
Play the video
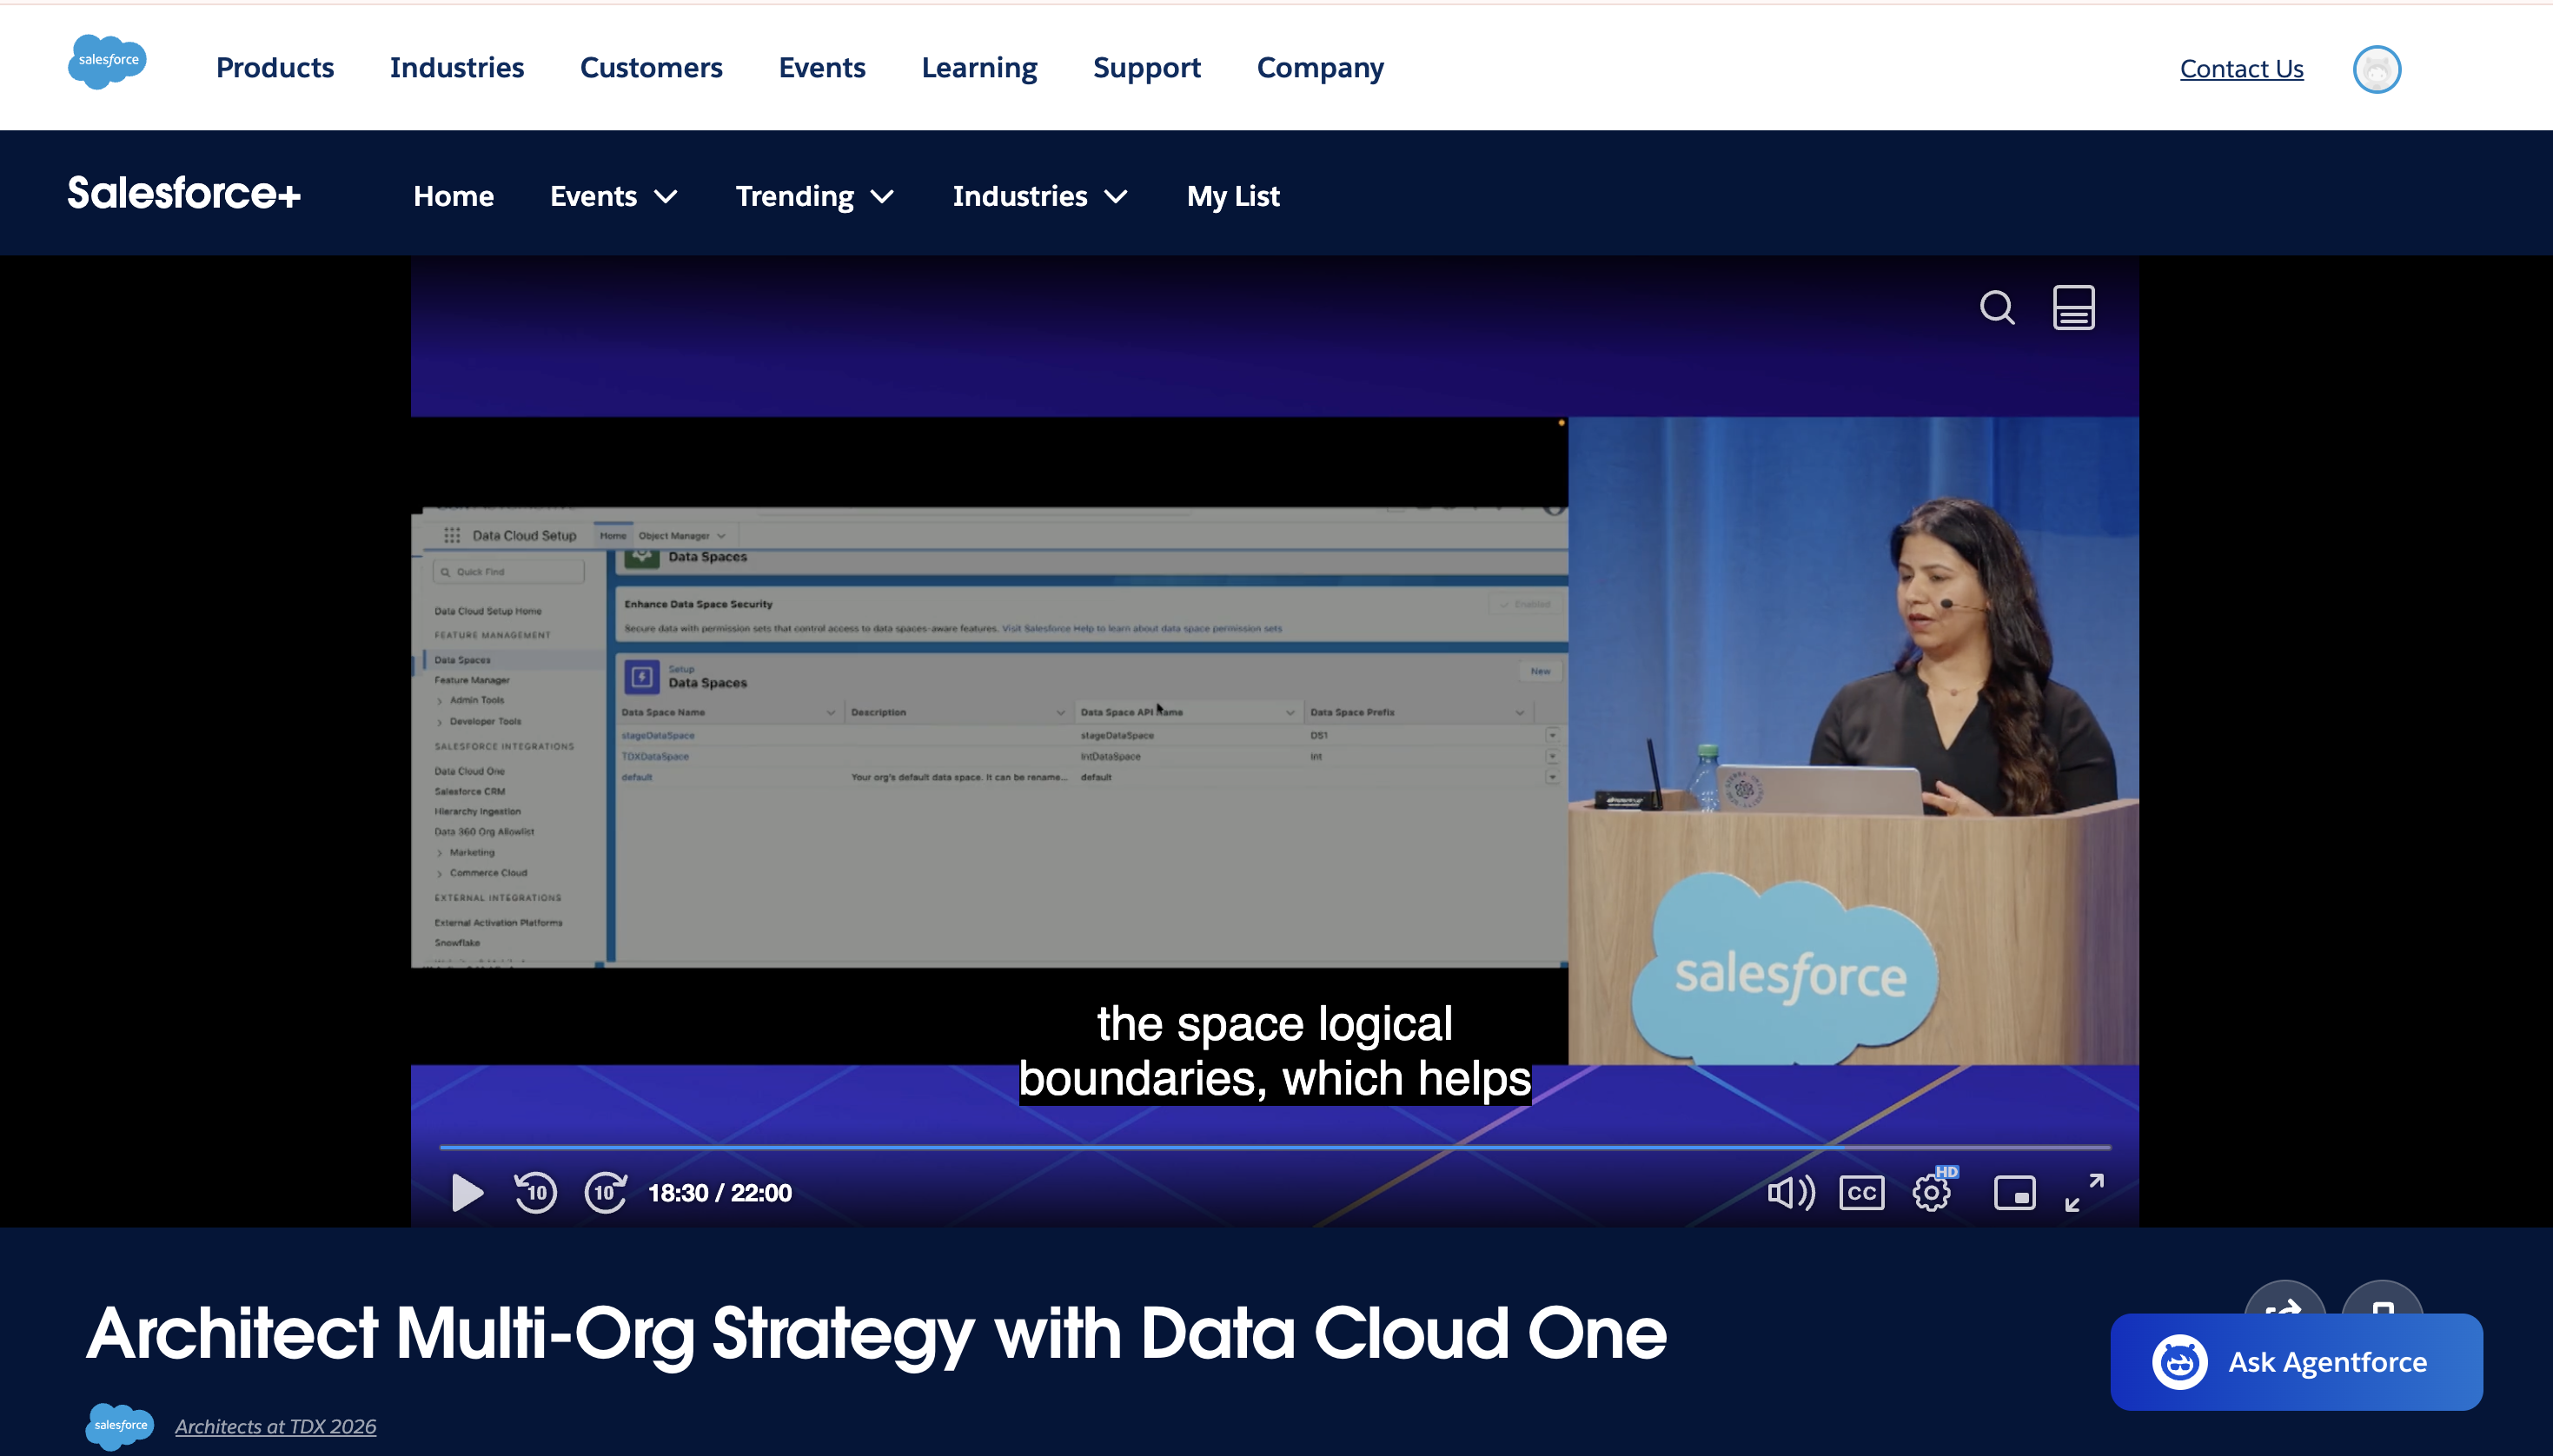[467, 1192]
